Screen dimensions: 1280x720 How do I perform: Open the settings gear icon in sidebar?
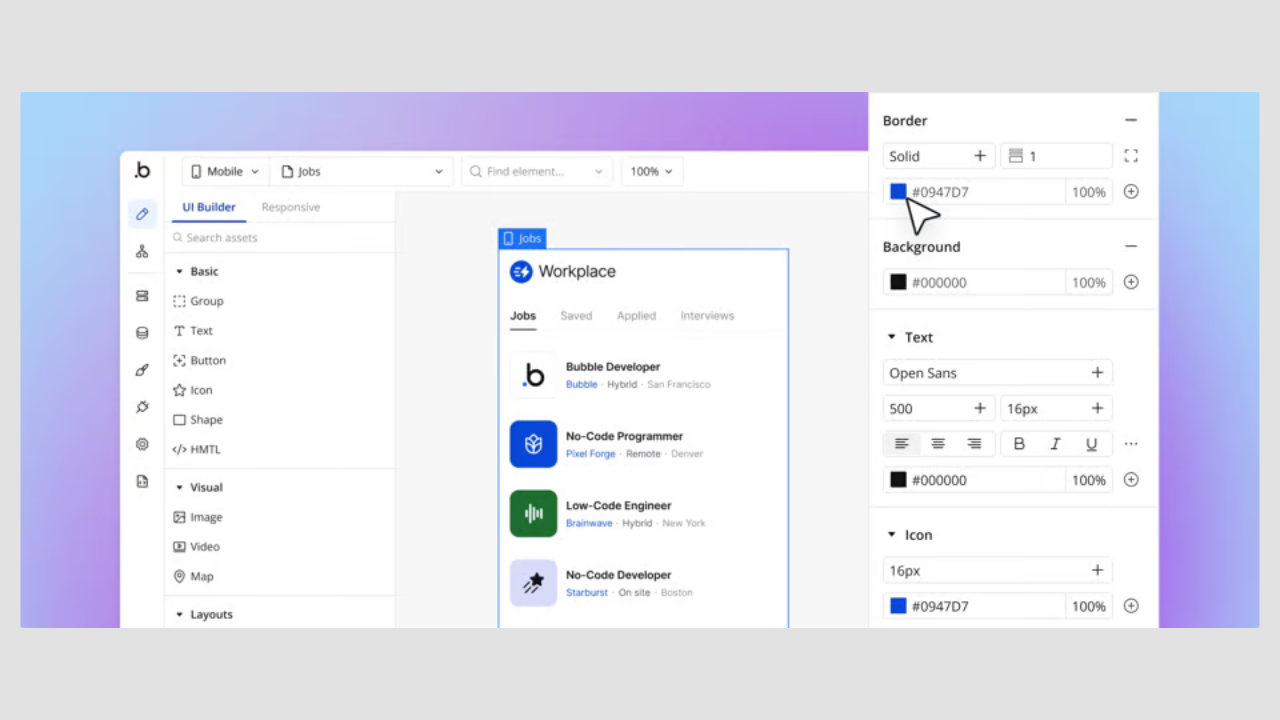click(142, 444)
